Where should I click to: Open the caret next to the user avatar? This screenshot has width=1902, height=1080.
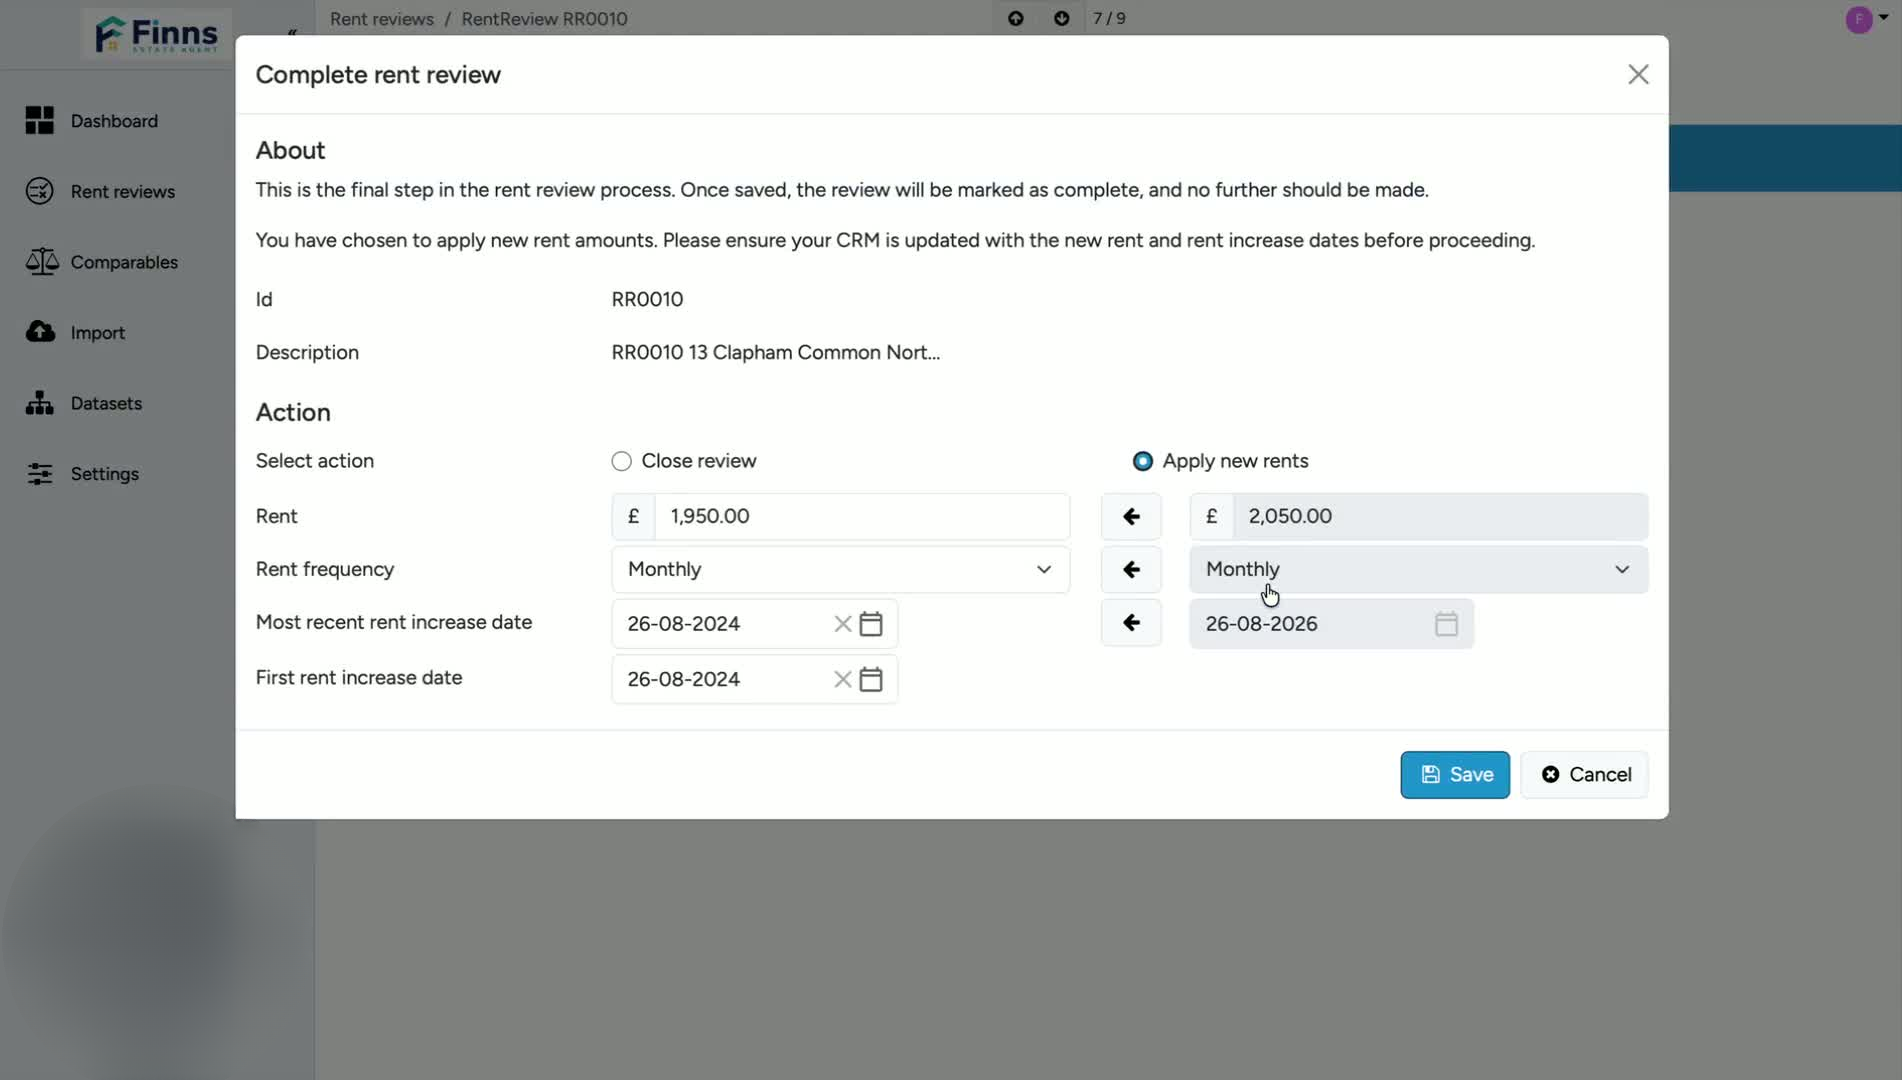pos(1884,17)
